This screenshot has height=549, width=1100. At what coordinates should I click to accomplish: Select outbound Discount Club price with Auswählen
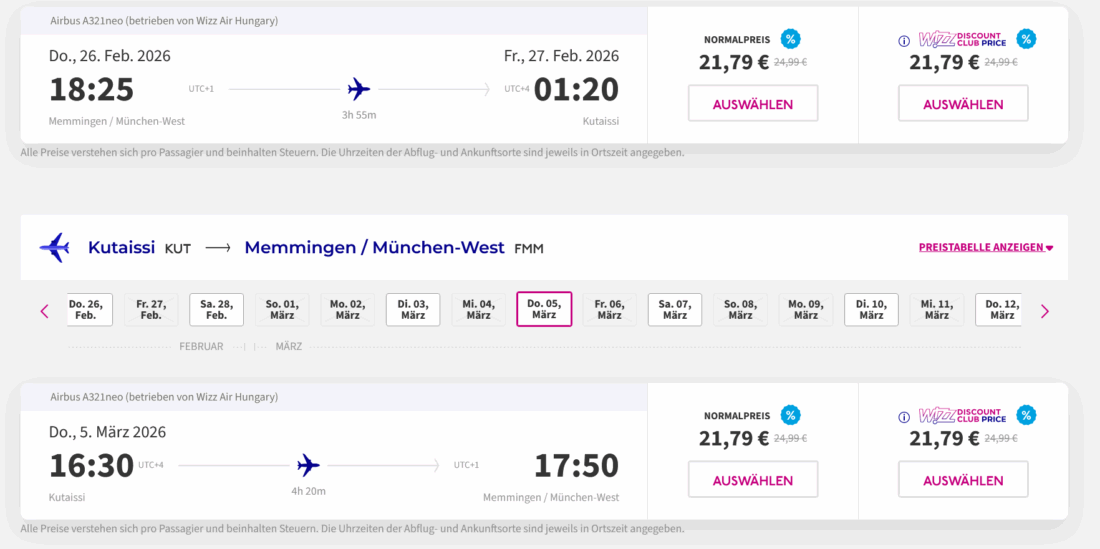point(963,104)
